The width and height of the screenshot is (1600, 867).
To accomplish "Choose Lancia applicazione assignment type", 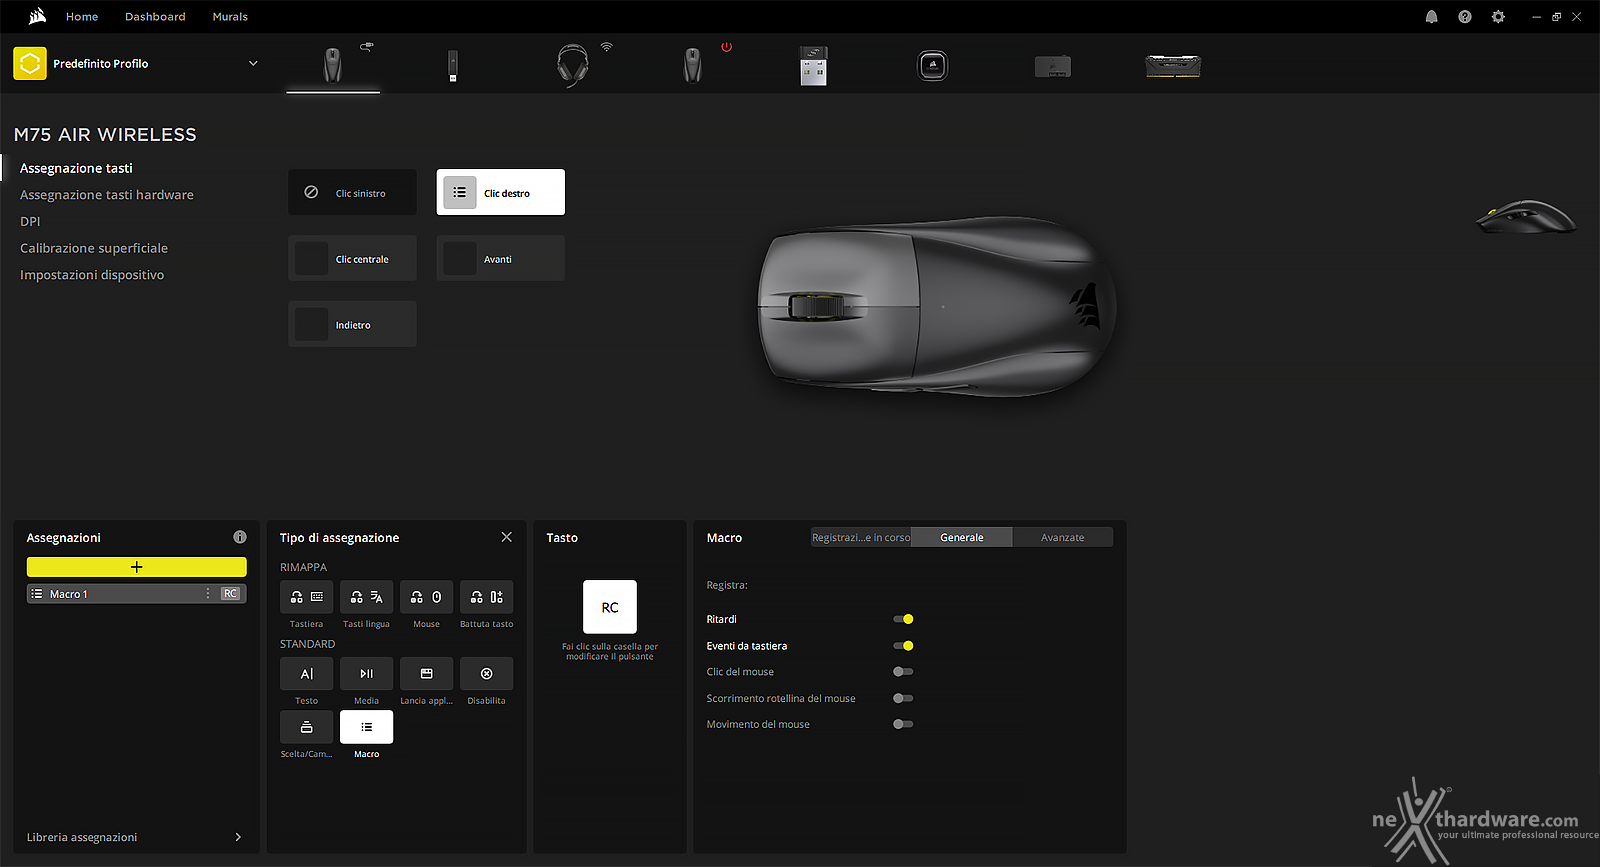I will [427, 674].
